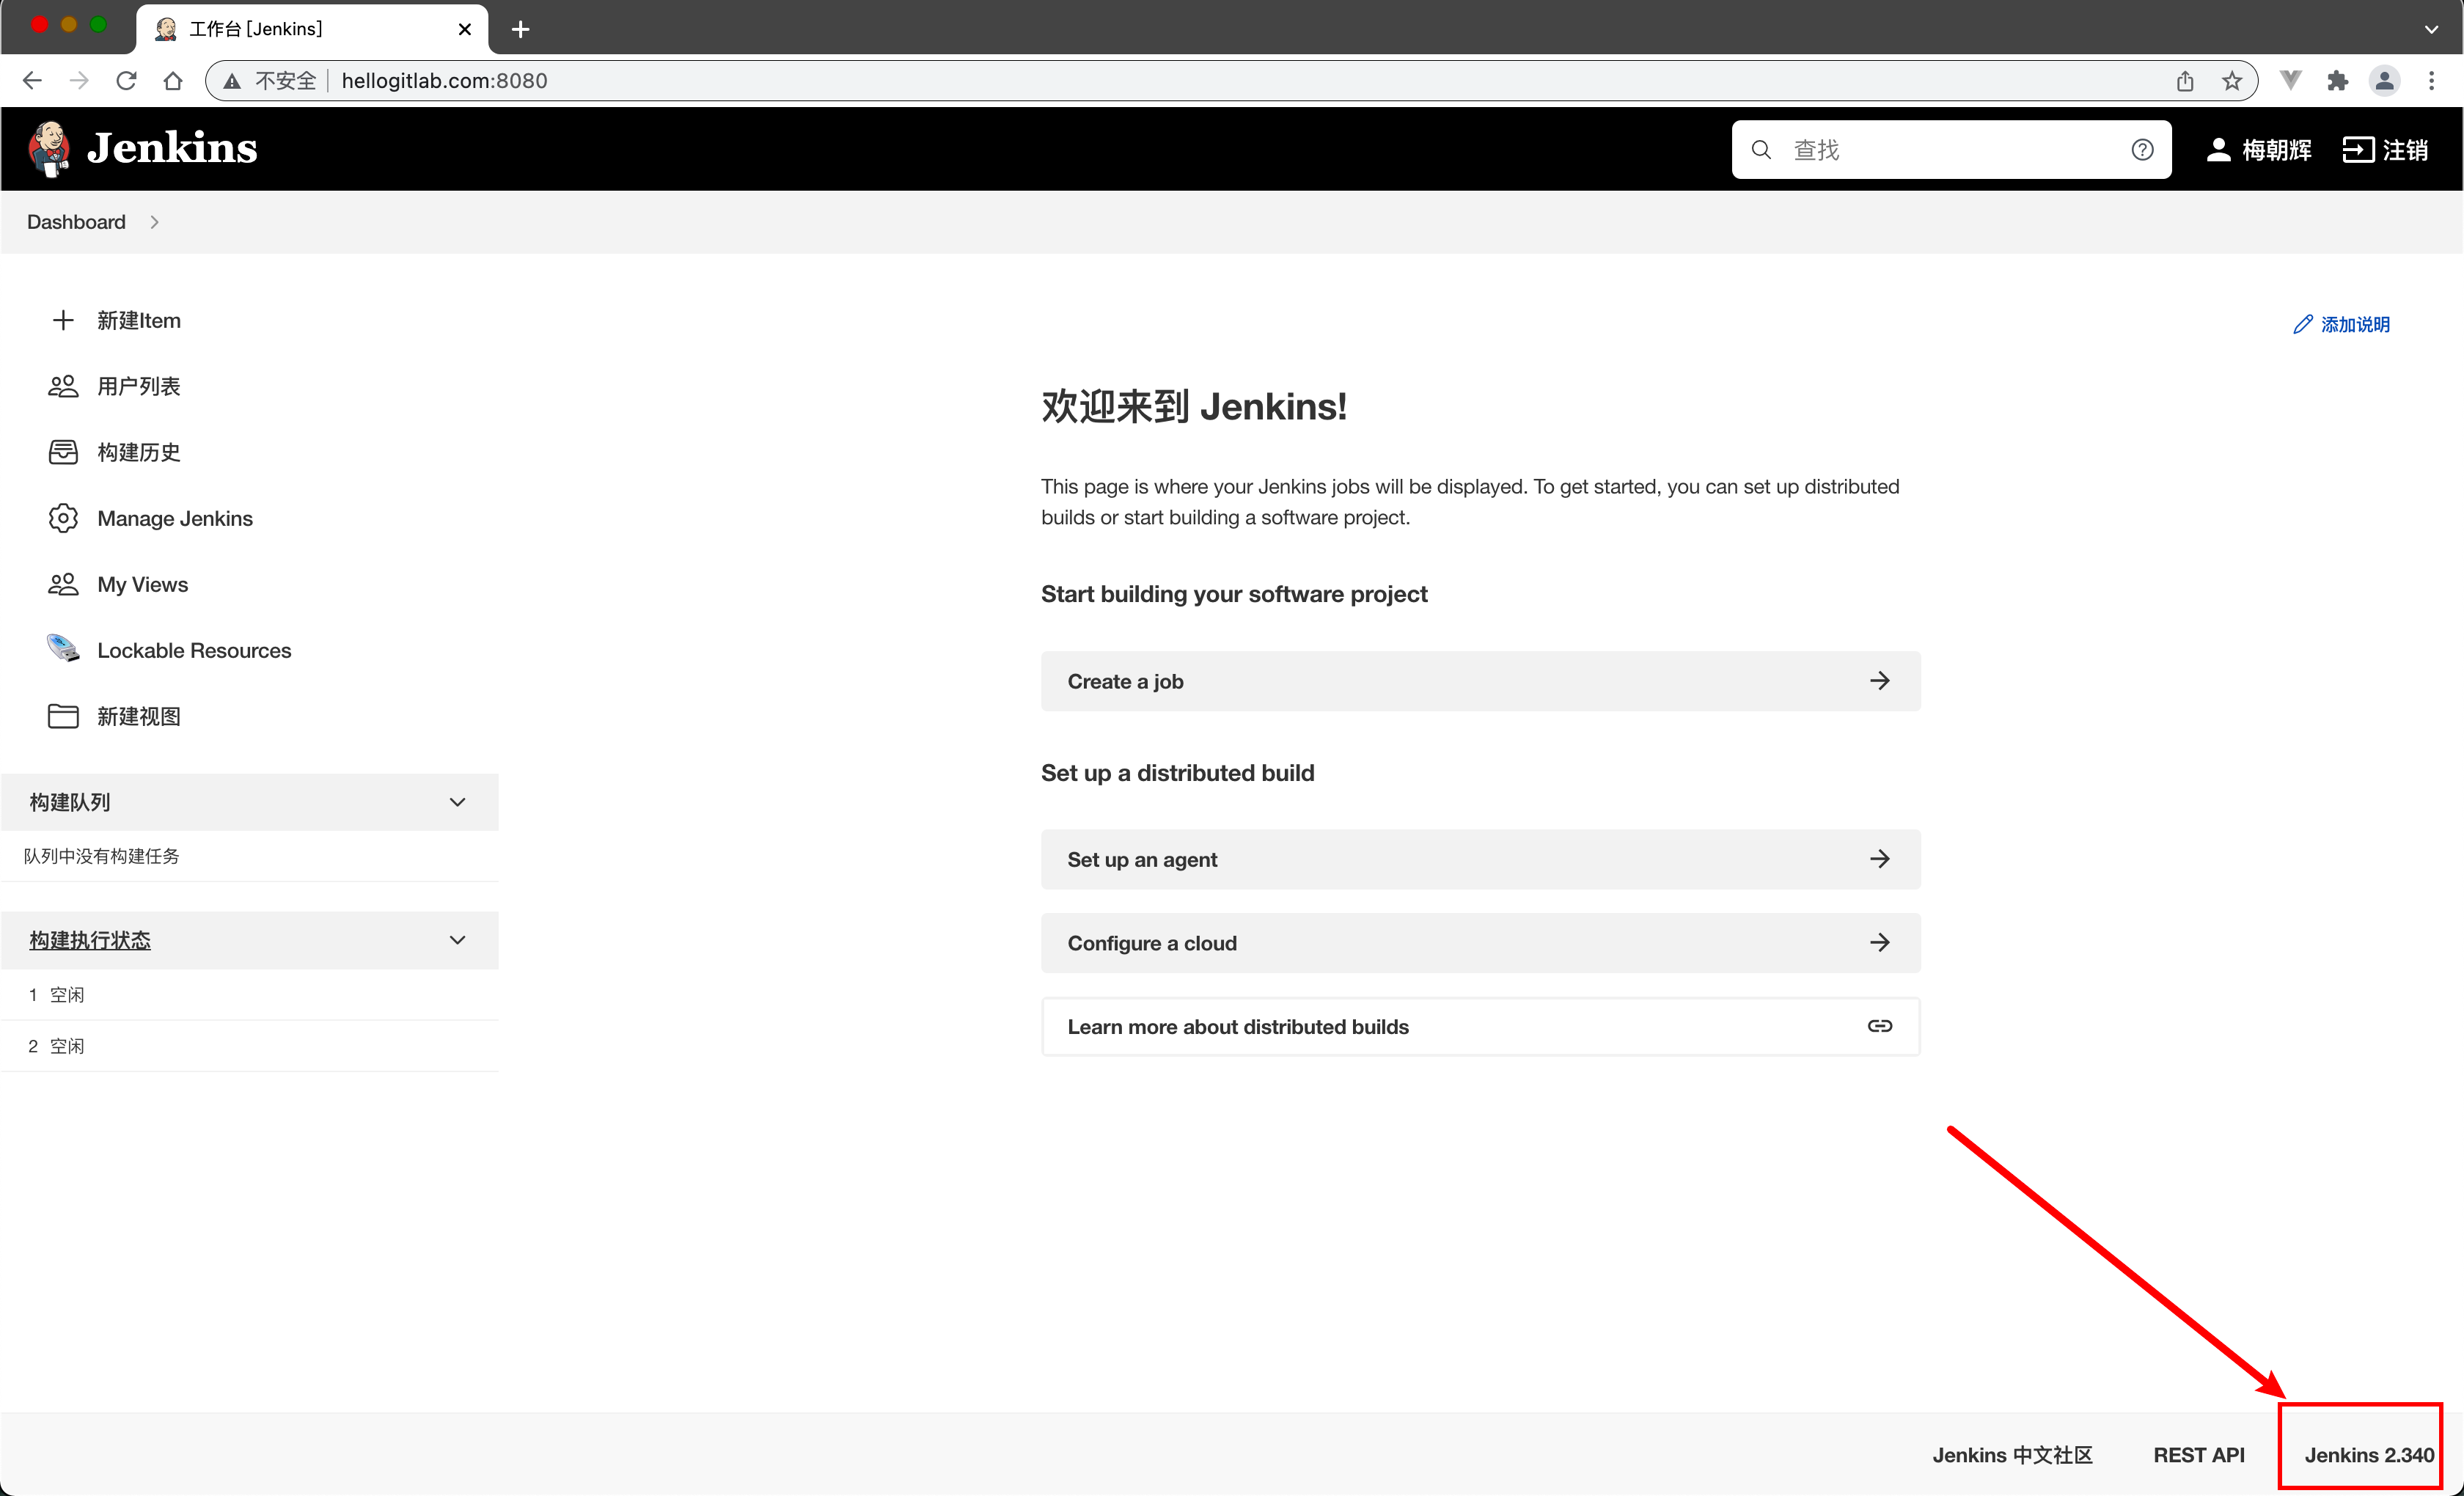This screenshot has width=2464, height=1496.
Task: Open Lockable Resources in sidebar
Action: click(x=194, y=650)
